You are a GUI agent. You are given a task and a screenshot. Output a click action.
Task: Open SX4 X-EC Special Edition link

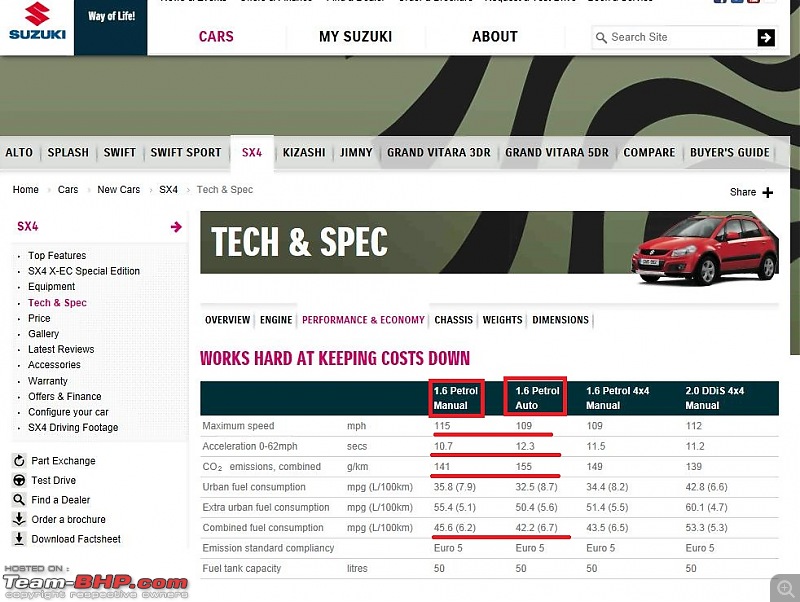[x=84, y=271]
